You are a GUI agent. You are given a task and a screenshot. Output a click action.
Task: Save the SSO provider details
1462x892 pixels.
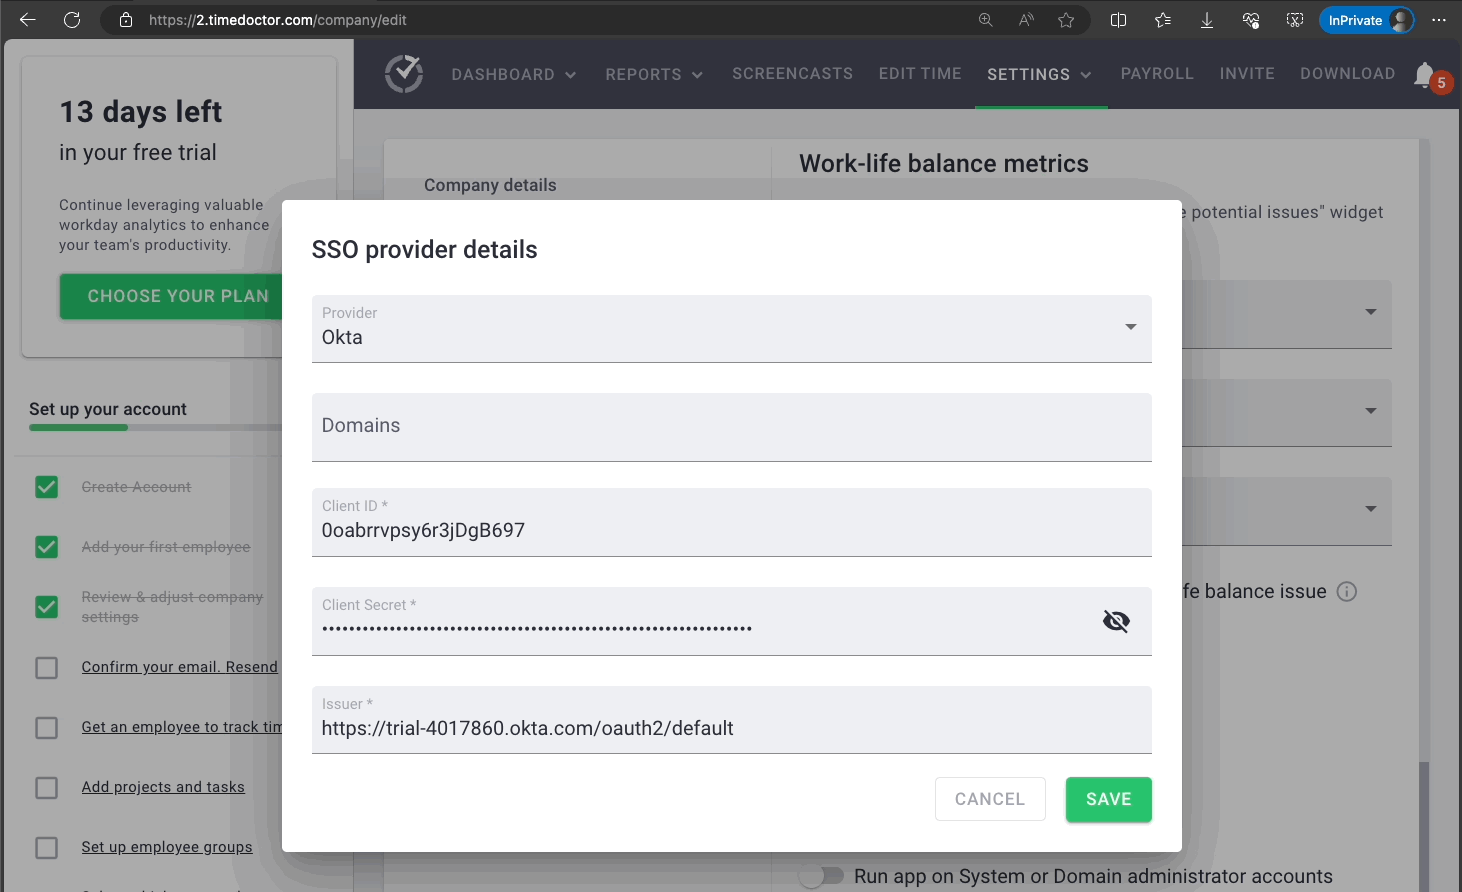[1108, 799]
